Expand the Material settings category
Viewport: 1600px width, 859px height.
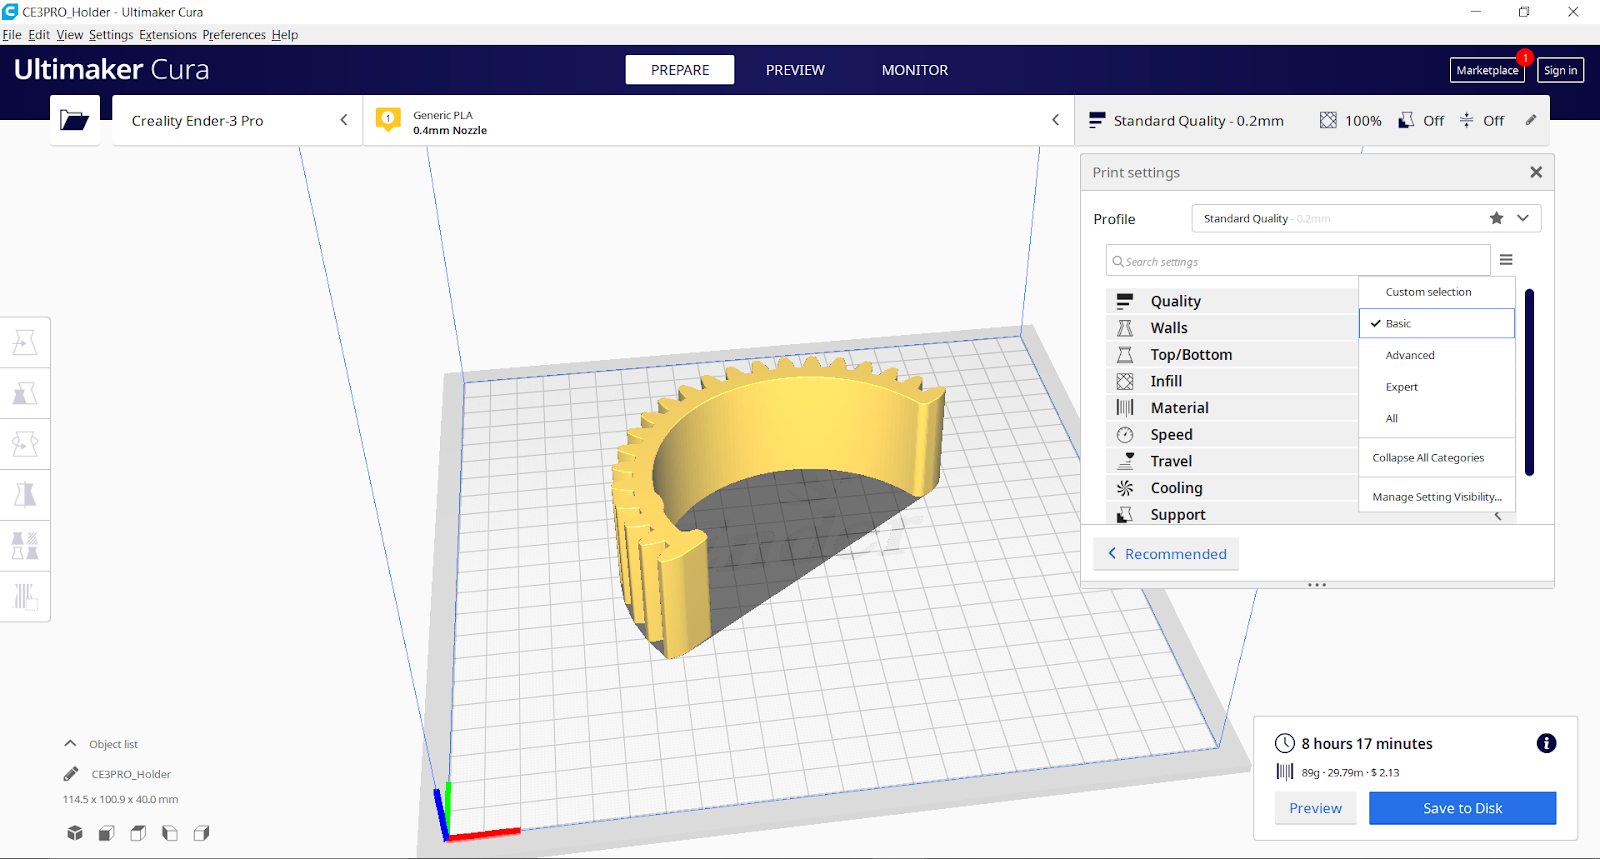1232,408
